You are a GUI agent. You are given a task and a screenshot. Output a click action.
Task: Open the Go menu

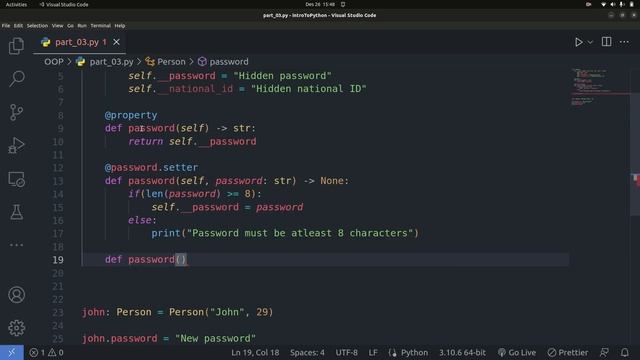tap(70, 26)
